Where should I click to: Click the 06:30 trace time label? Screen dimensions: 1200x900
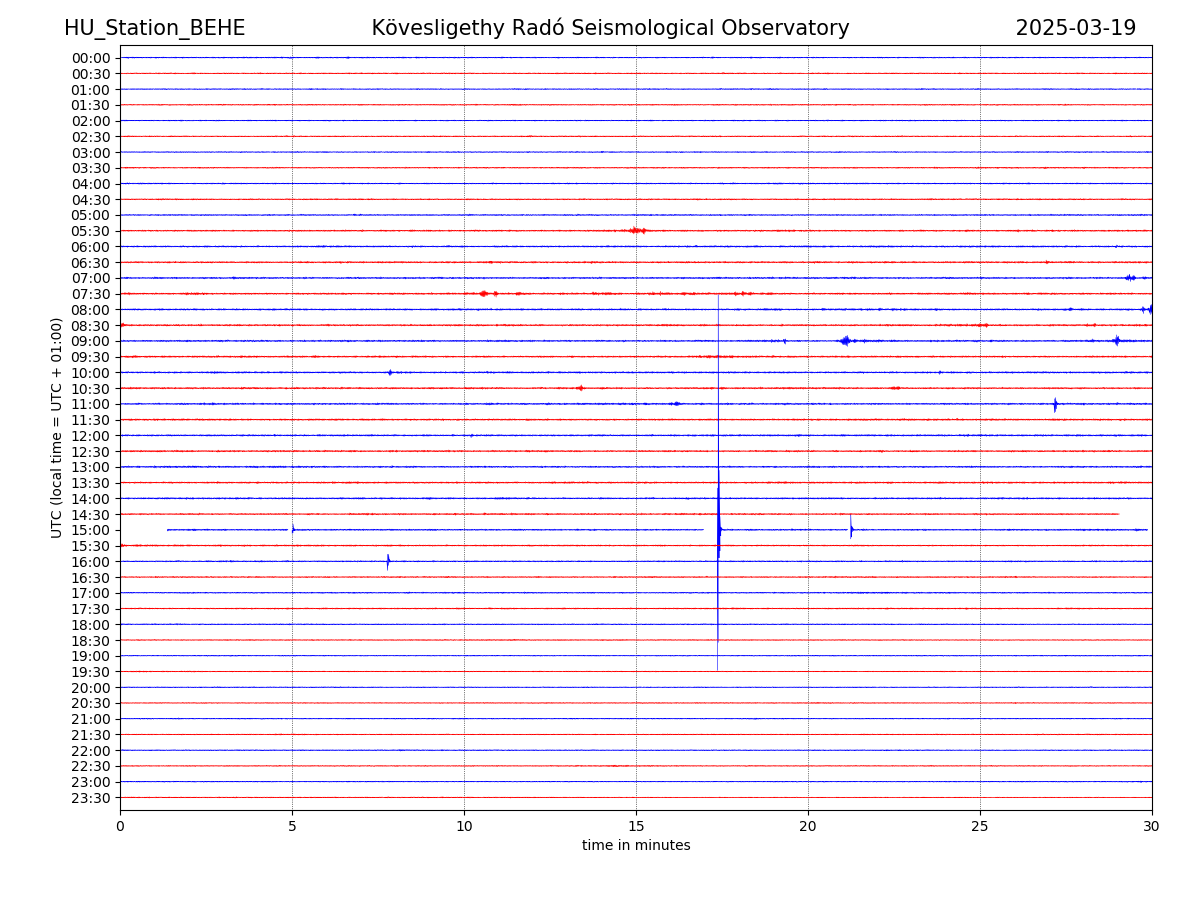[x=91, y=263]
